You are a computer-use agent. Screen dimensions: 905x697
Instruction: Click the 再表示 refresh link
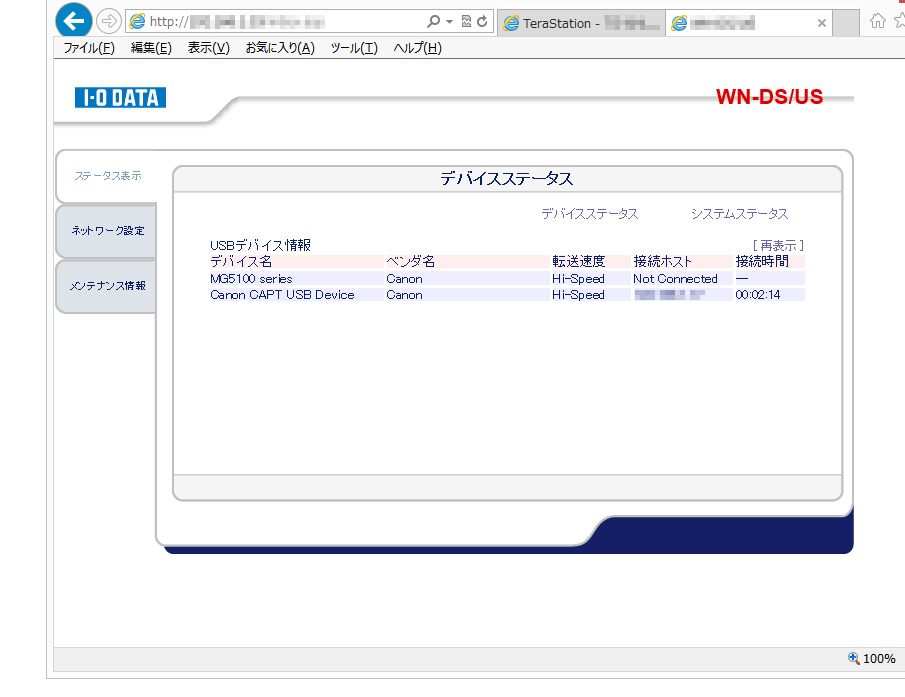tap(778, 246)
